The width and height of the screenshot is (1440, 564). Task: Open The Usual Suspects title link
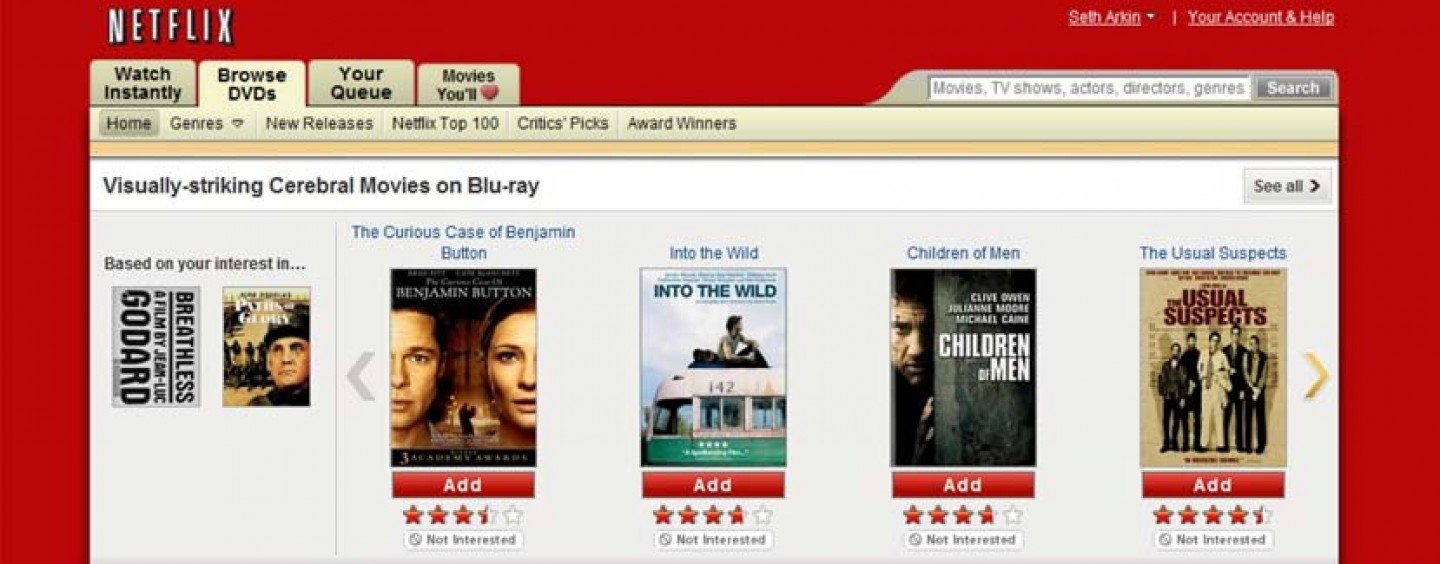tap(1213, 254)
